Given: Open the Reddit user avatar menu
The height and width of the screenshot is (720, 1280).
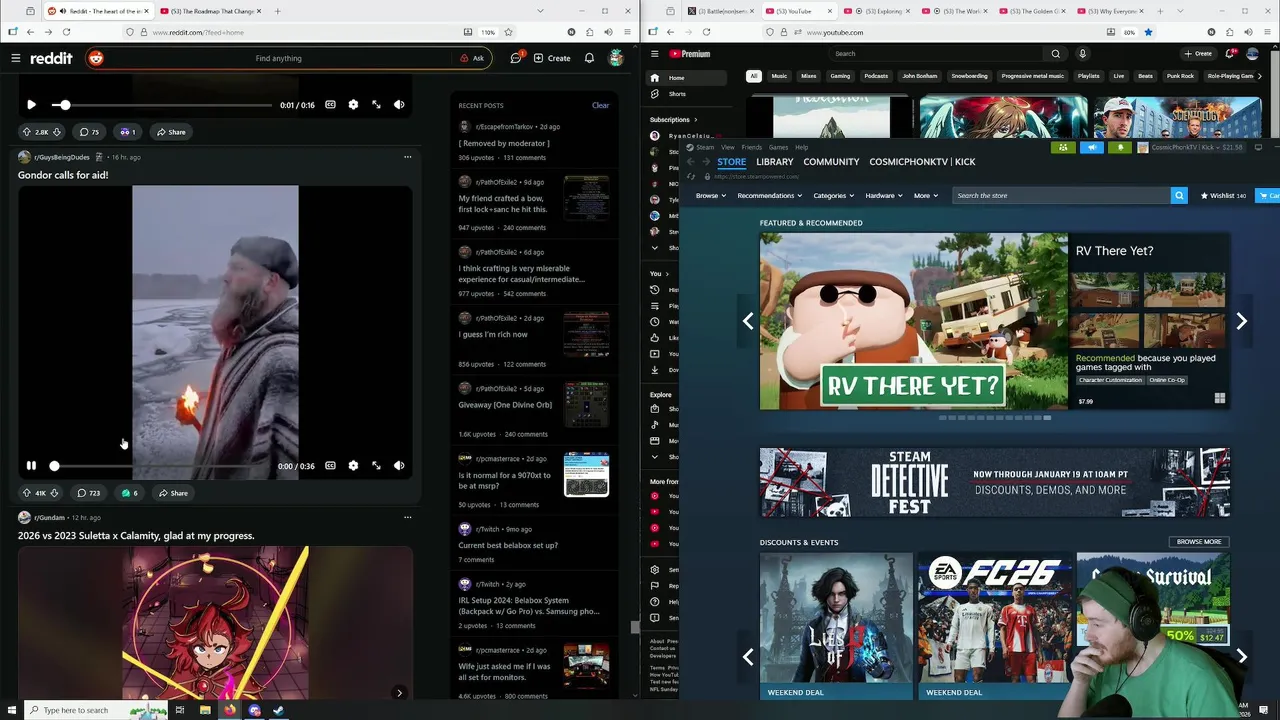Looking at the screenshot, I should [616, 58].
